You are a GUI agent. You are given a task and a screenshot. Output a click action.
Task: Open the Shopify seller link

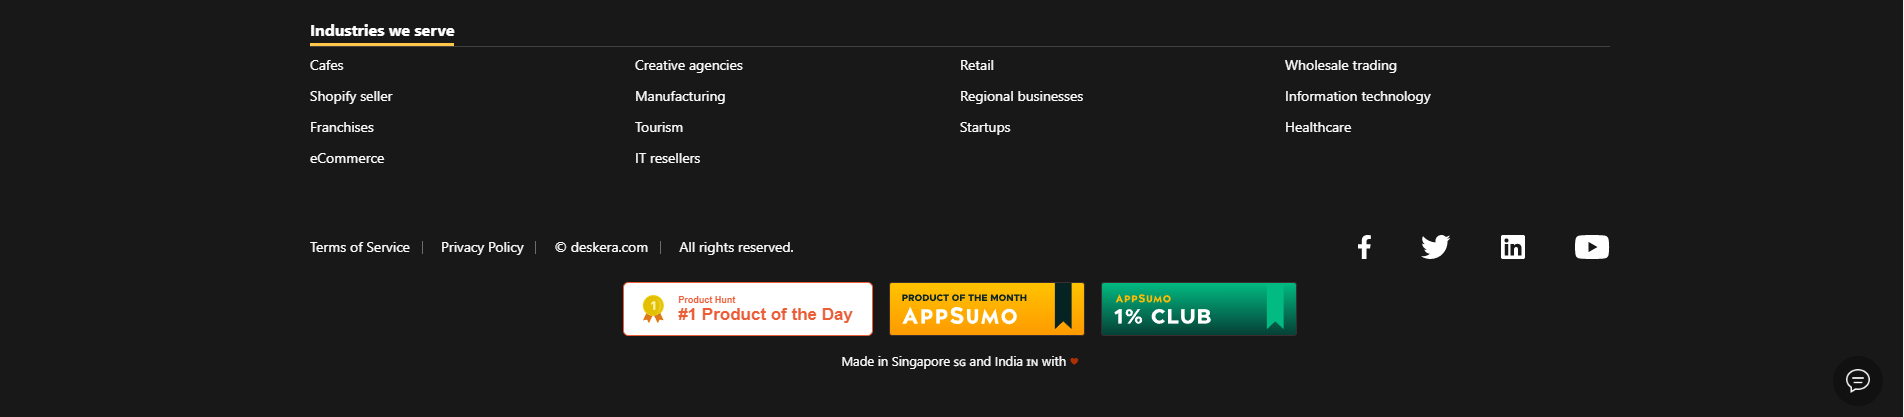click(351, 96)
